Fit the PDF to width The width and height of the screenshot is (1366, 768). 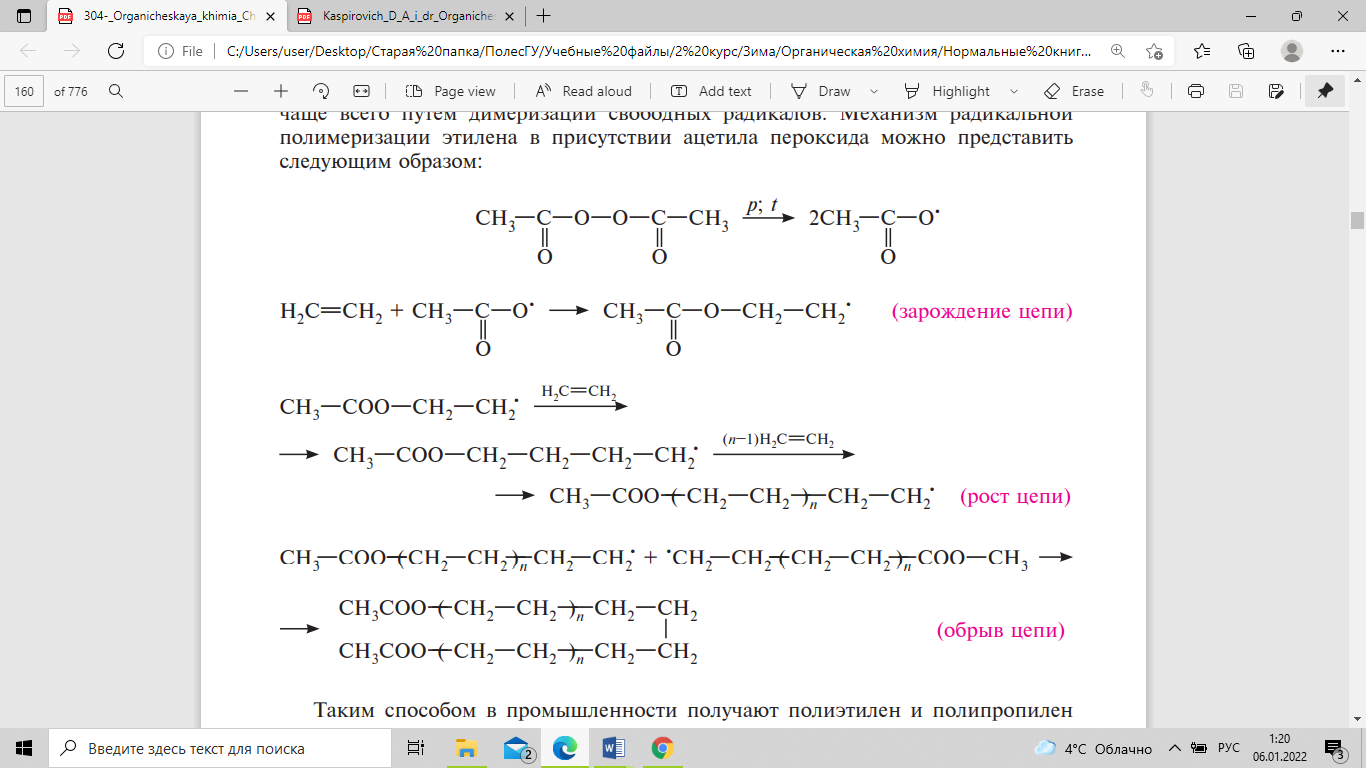(x=361, y=91)
